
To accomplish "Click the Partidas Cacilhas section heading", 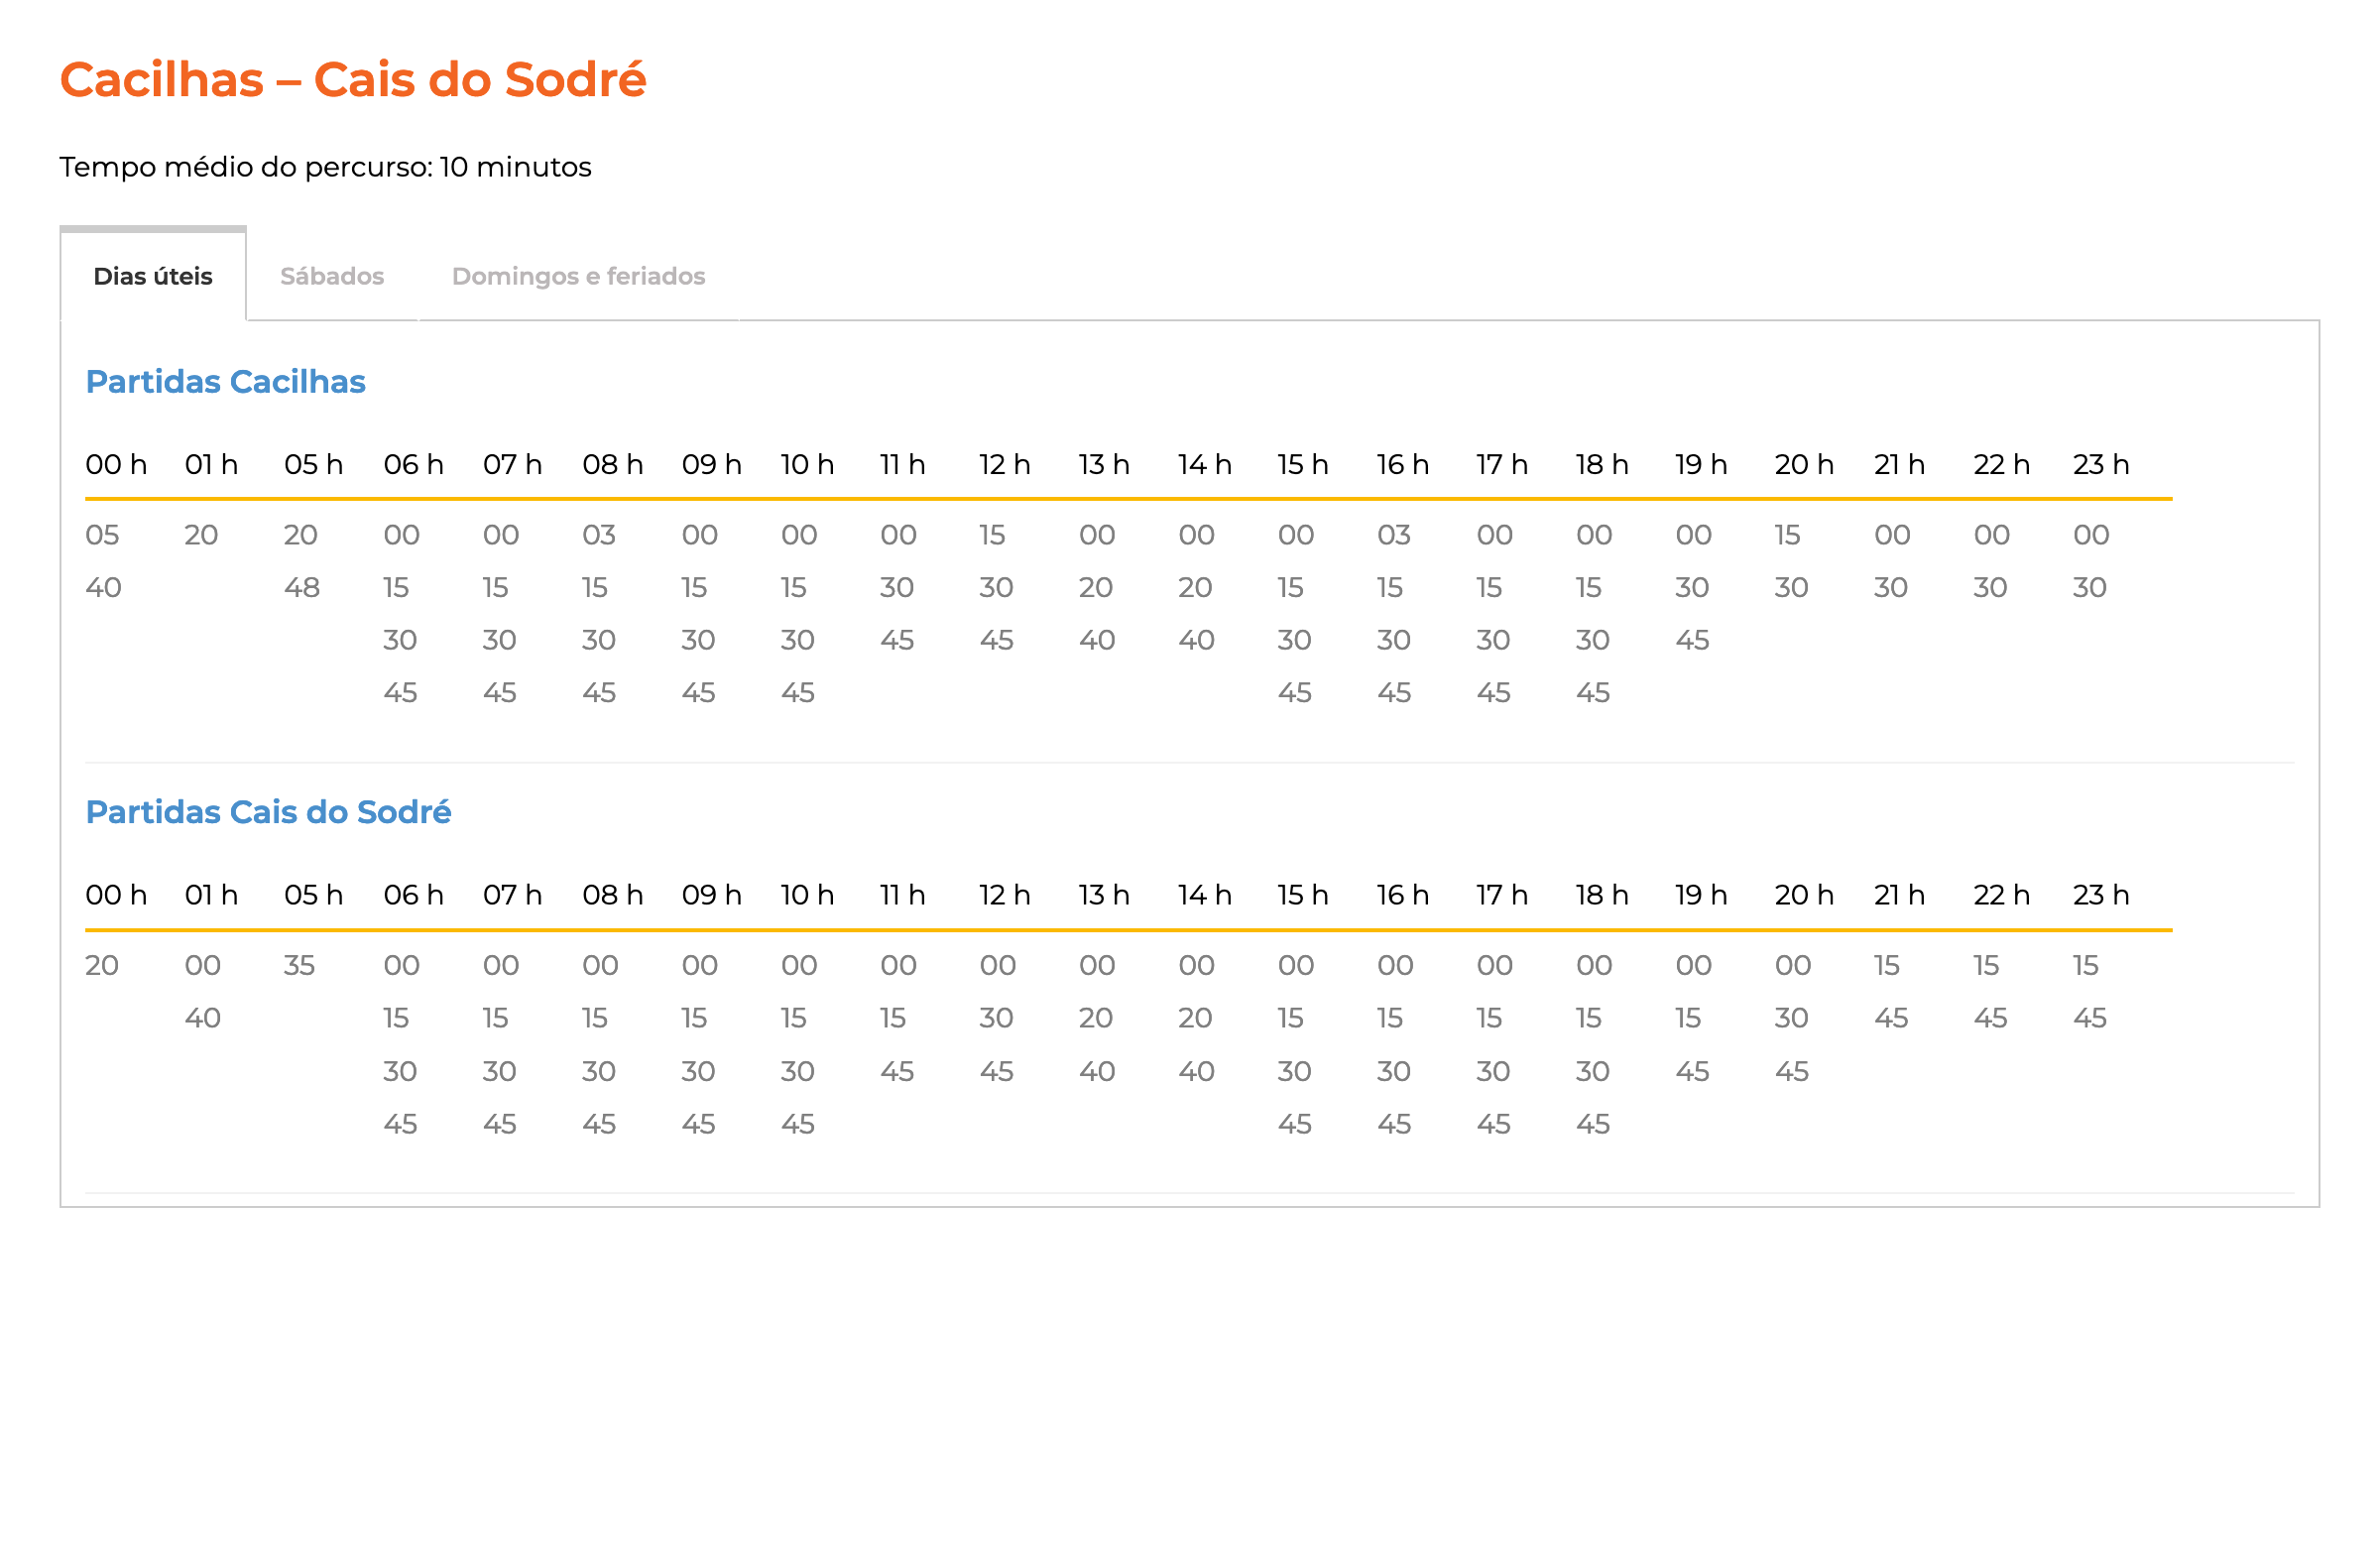I will pyautogui.click(x=226, y=382).
